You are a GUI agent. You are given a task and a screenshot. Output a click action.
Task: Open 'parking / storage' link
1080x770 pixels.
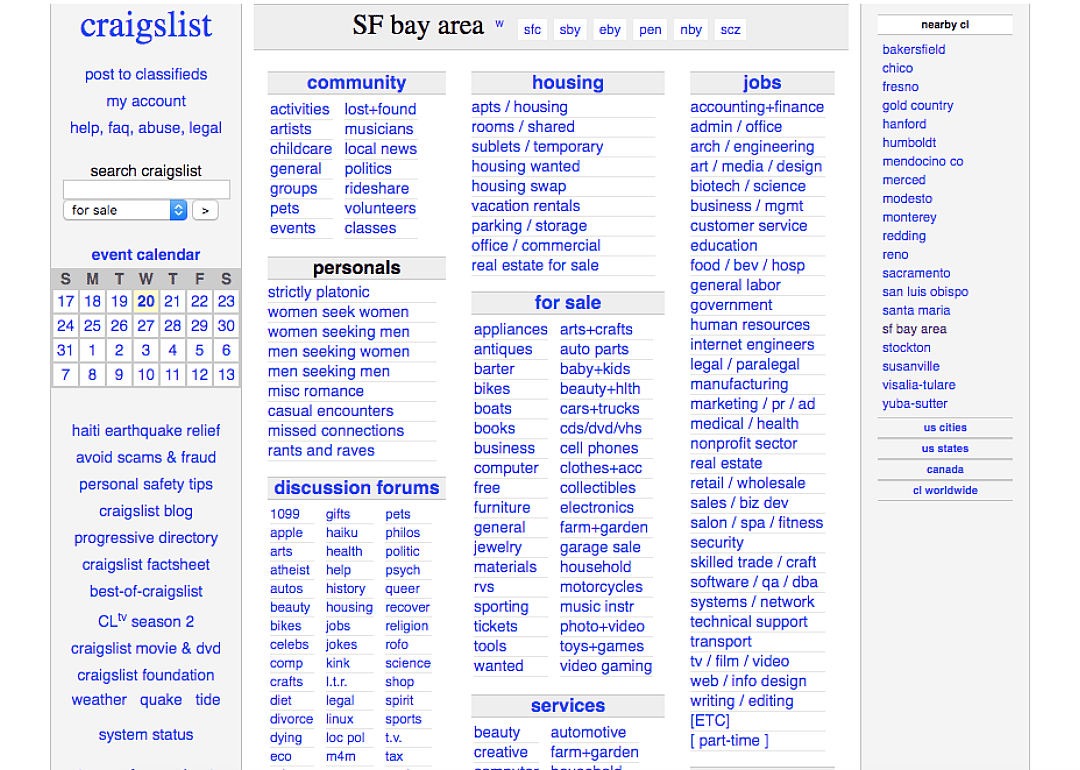point(529,226)
